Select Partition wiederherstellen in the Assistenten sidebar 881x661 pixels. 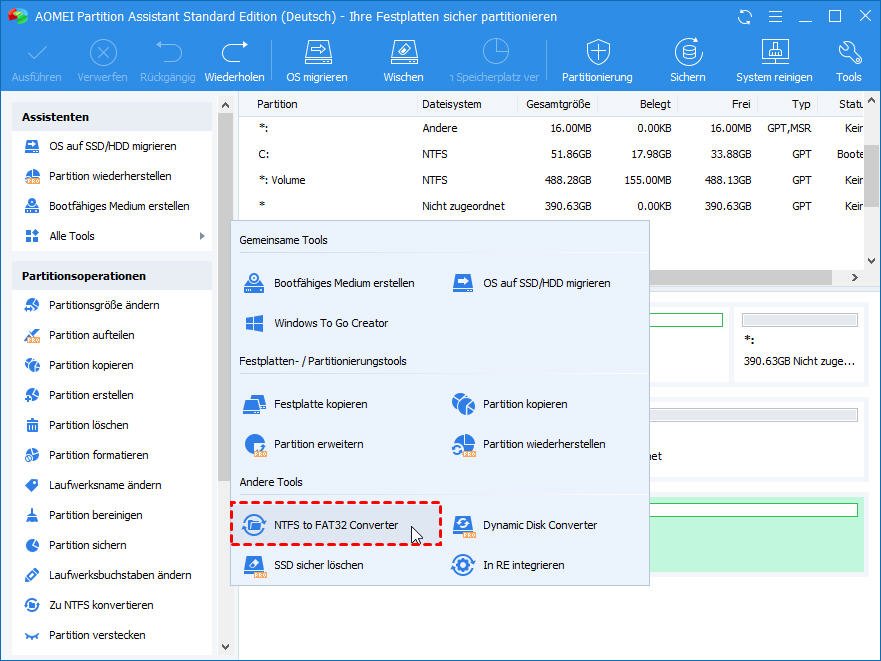point(112,176)
